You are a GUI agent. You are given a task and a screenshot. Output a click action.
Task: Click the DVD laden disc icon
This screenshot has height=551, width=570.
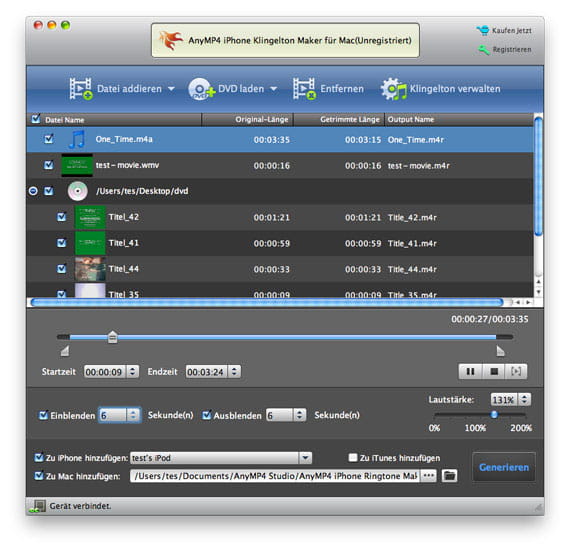[x=201, y=89]
